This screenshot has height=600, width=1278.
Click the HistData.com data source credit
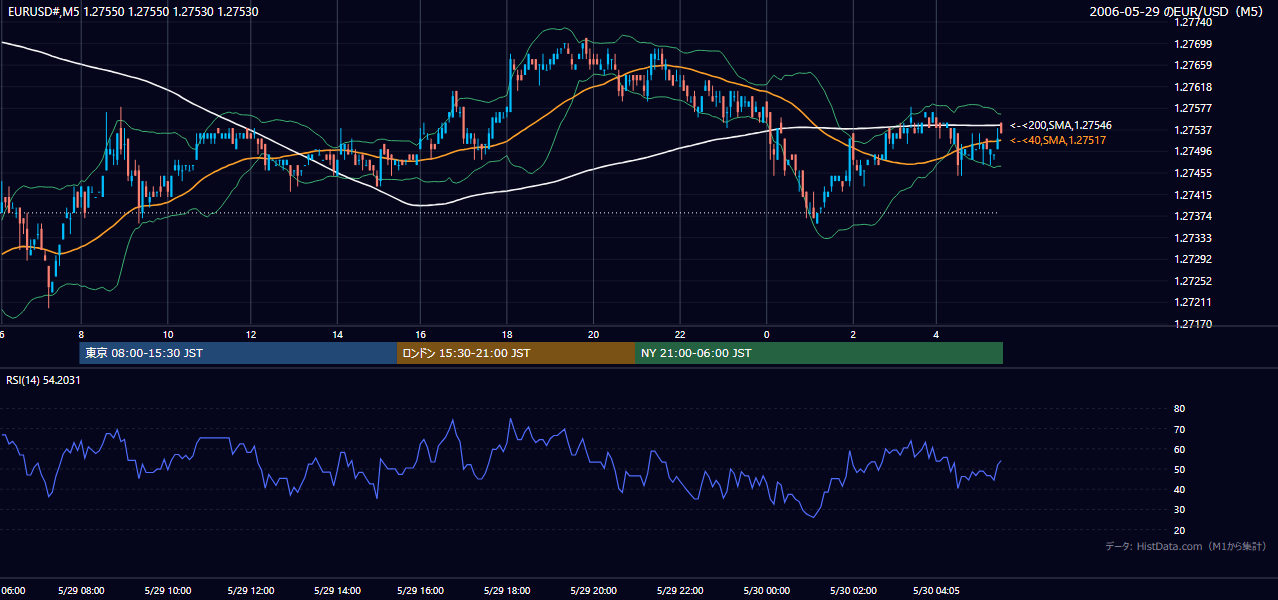(1186, 546)
